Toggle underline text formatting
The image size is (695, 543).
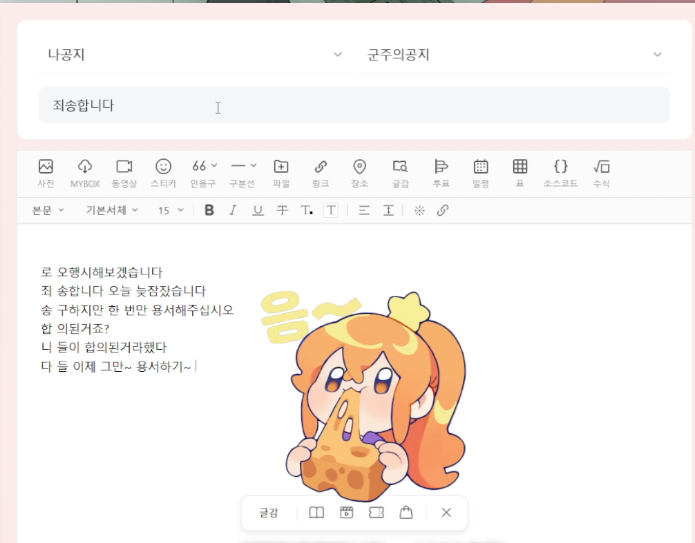[258, 210]
